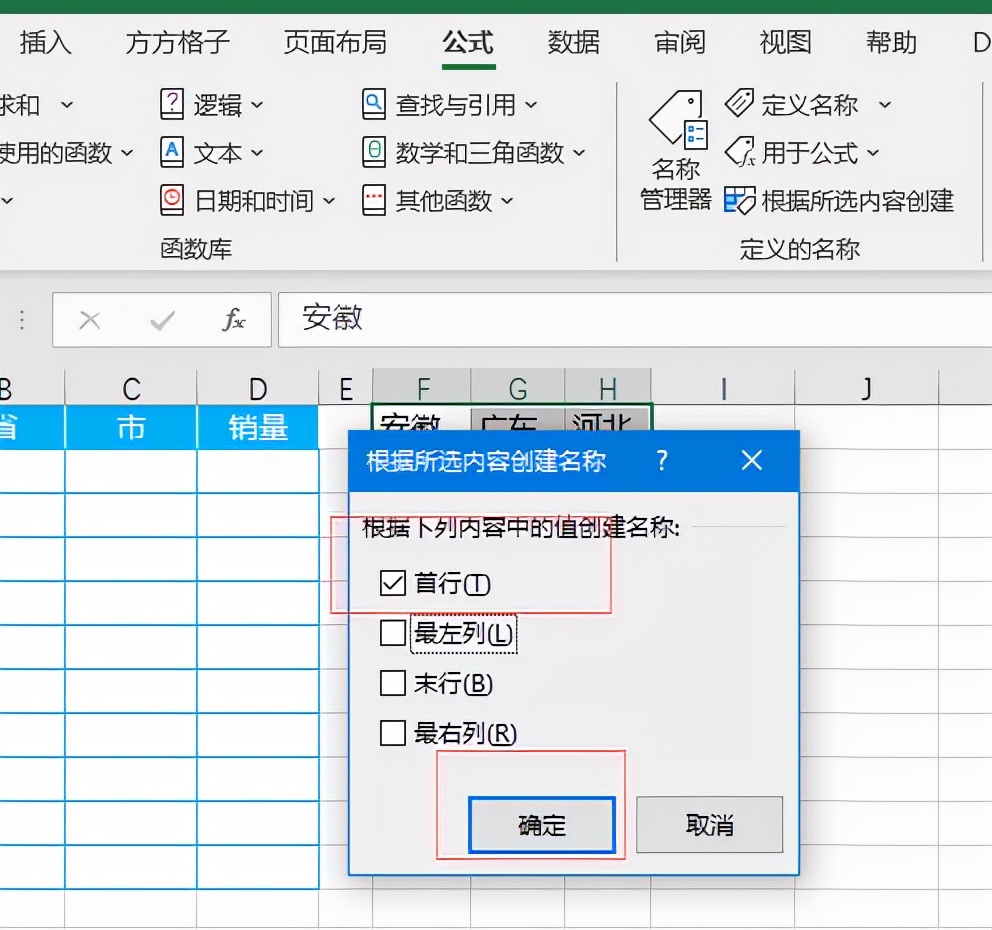Screen dimensions: 992x930
Task: Expand the 文本 dropdown arrow
Action: [x=257, y=153]
